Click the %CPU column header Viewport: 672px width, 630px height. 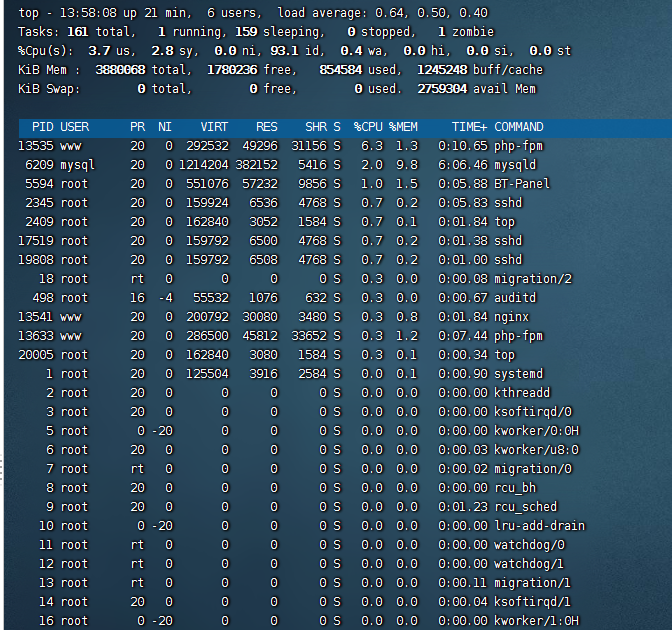367,127
